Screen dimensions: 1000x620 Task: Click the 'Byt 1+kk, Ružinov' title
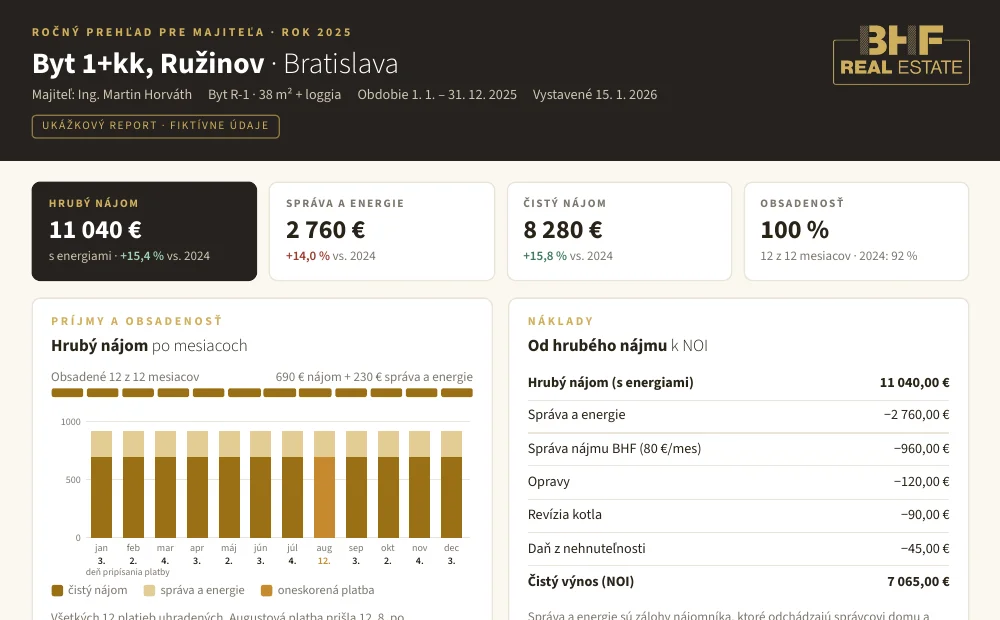pyautogui.click(x=148, y=64)
